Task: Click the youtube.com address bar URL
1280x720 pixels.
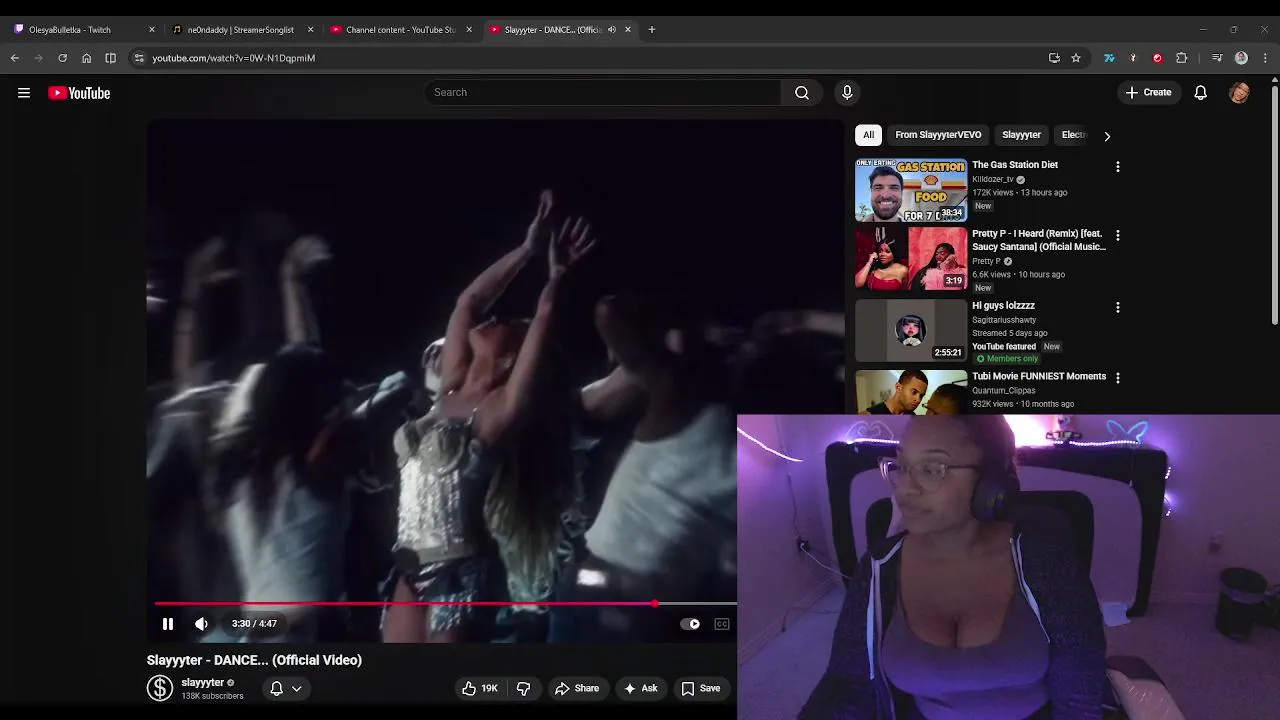Action: coord(234,58)
